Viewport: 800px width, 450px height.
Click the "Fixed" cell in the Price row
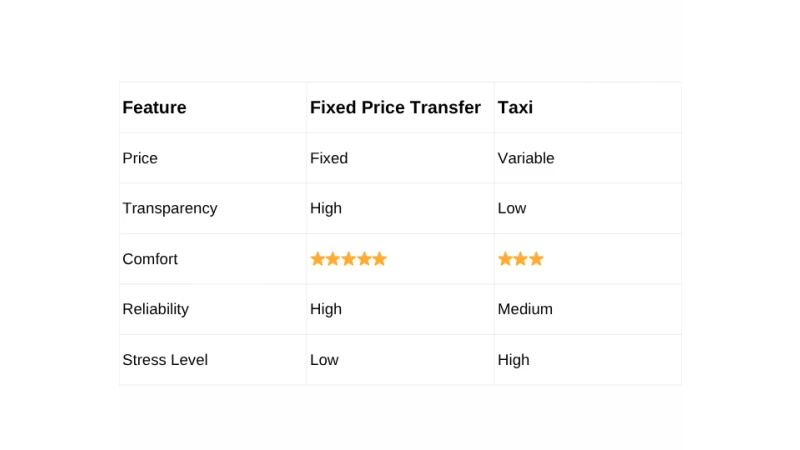click(x=329, y=158)
